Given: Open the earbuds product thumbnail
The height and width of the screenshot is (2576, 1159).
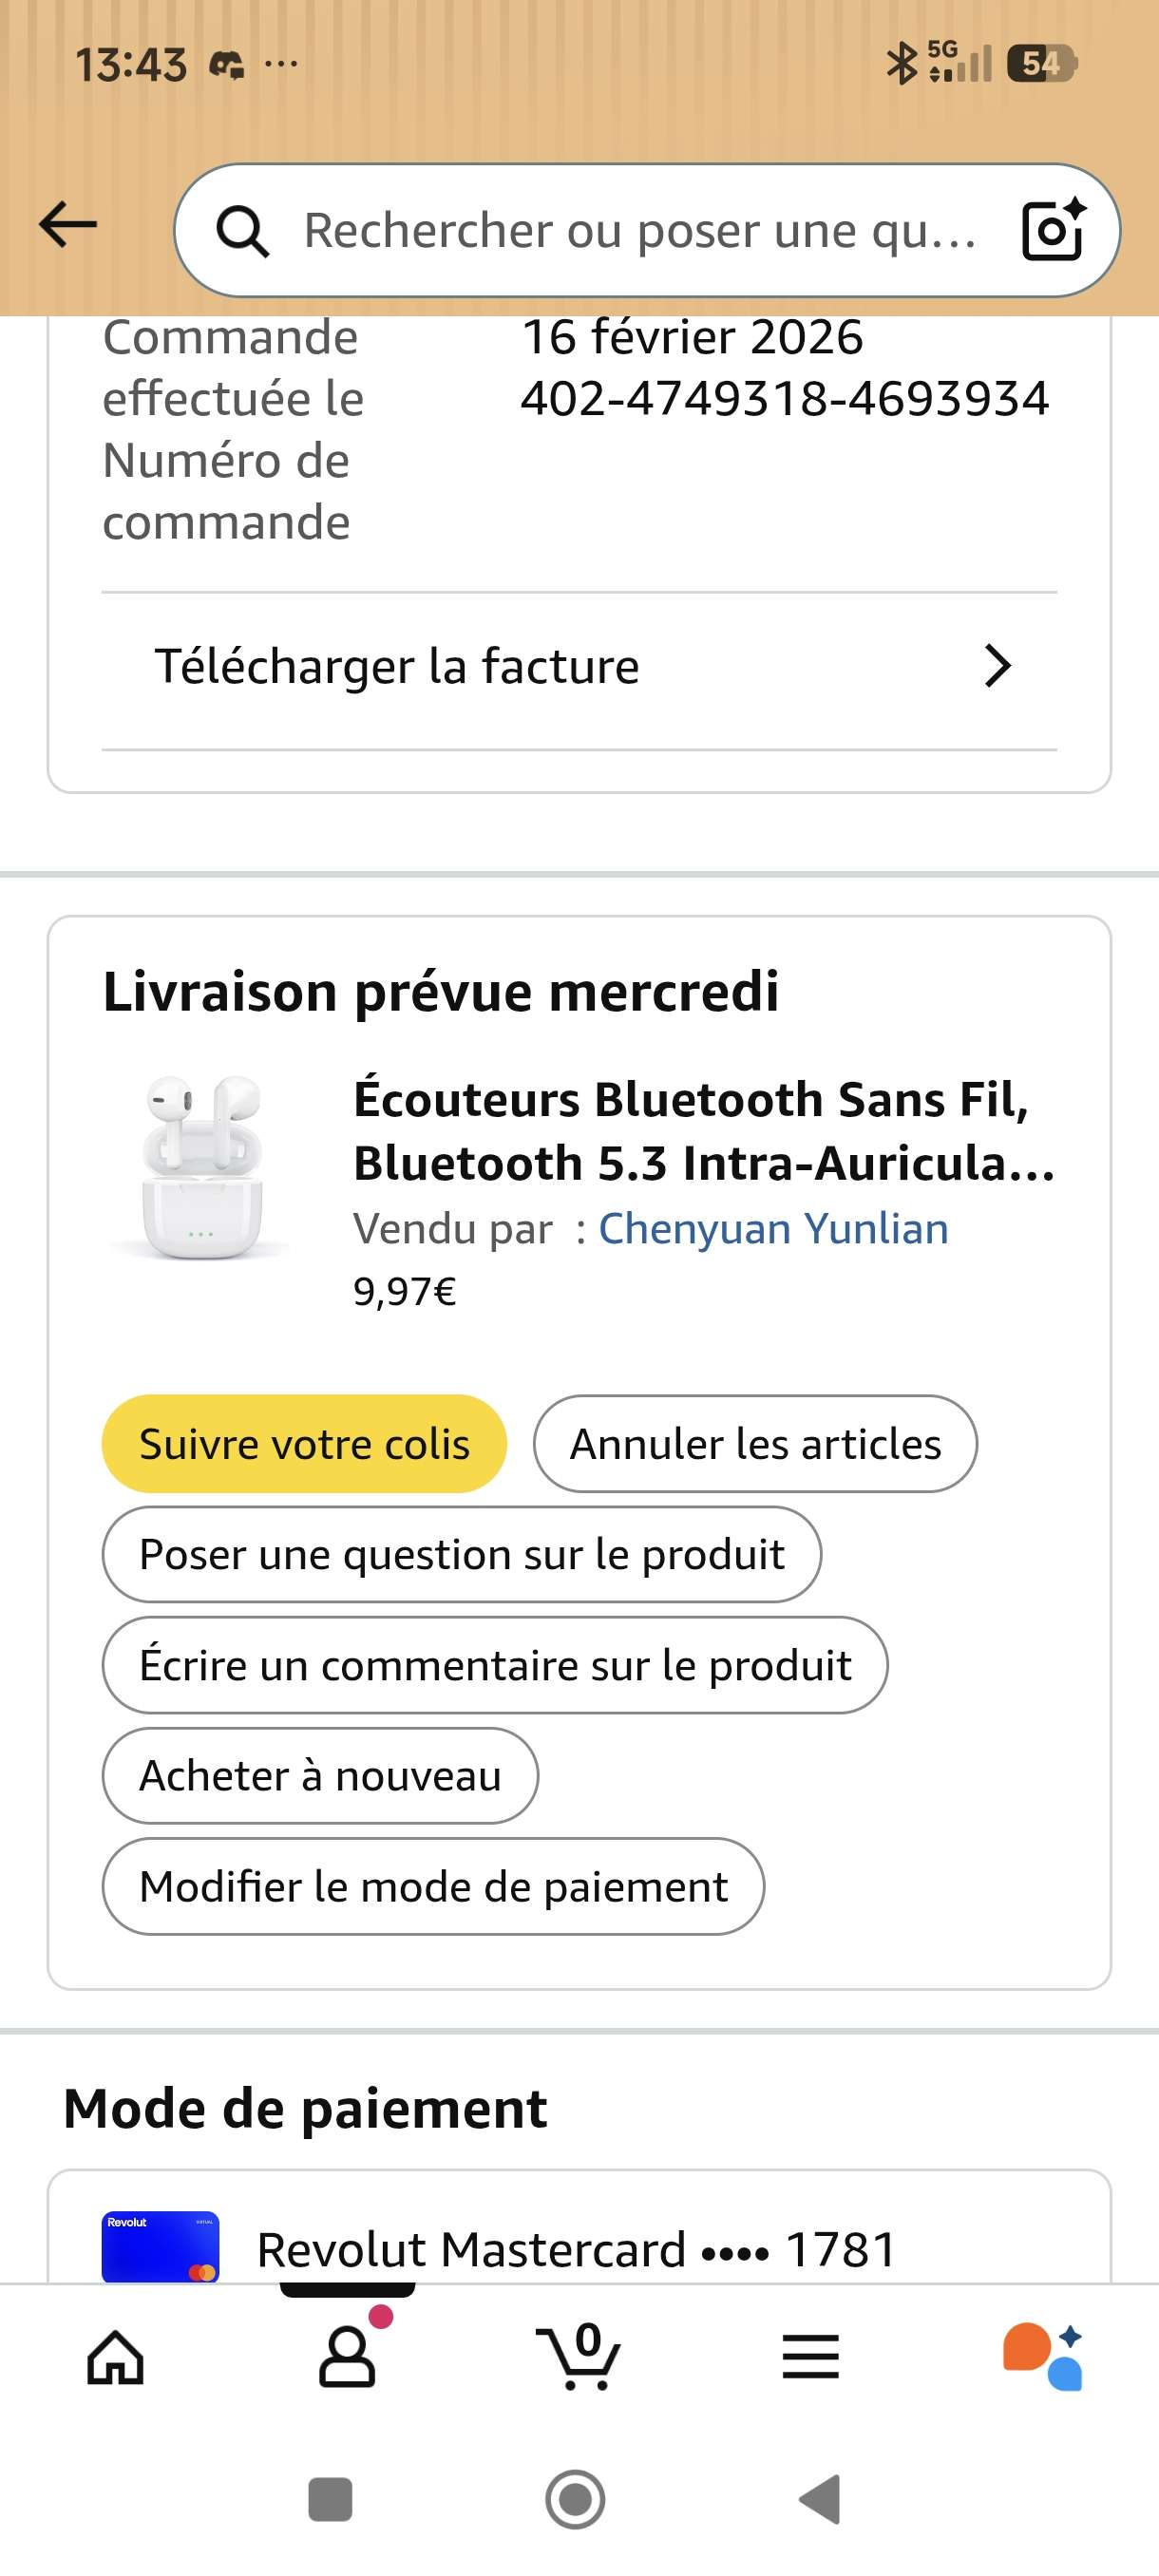Looking at the screenshot, I should [202, 1166].
